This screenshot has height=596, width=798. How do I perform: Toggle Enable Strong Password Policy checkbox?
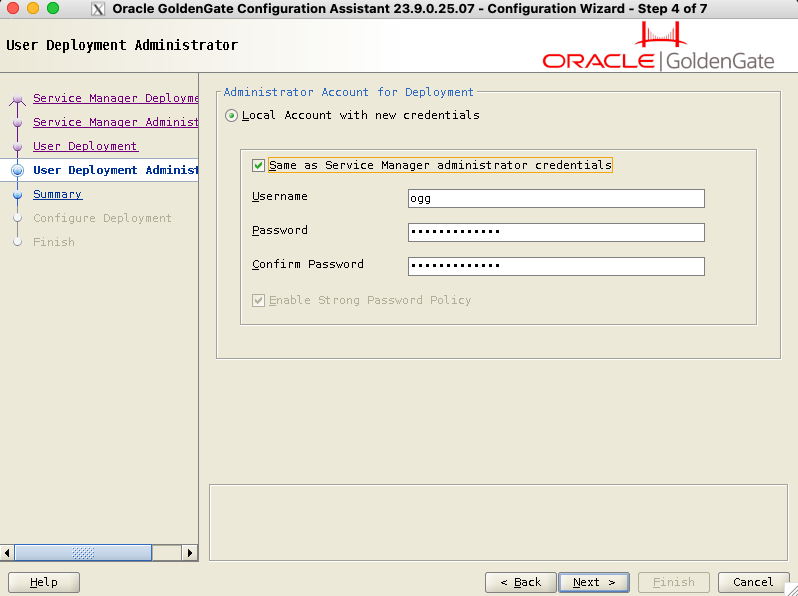click(x=259, y=300)
